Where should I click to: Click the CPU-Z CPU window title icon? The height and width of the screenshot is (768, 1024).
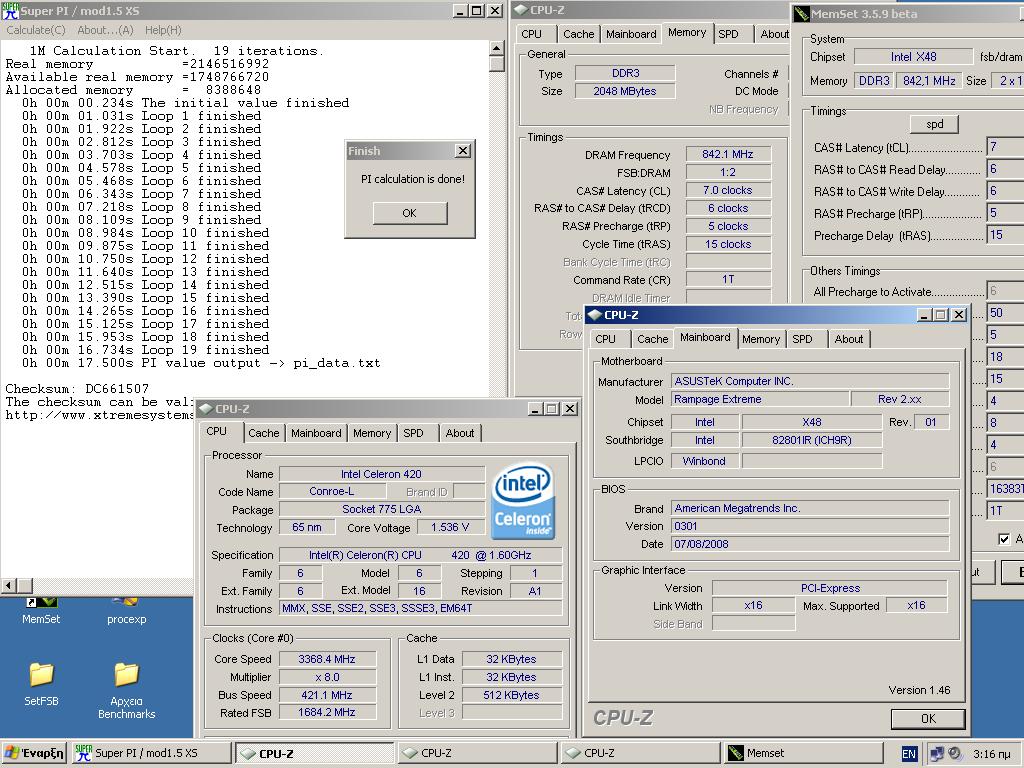click(206, 409)
